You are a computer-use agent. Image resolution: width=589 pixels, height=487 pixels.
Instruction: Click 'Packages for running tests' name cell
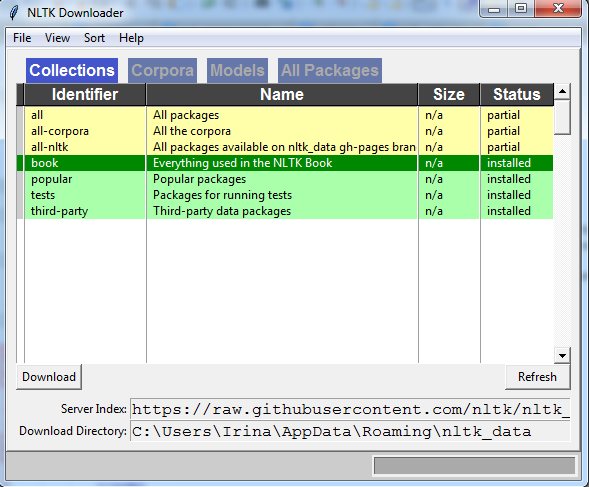click(x=282, y=195)
